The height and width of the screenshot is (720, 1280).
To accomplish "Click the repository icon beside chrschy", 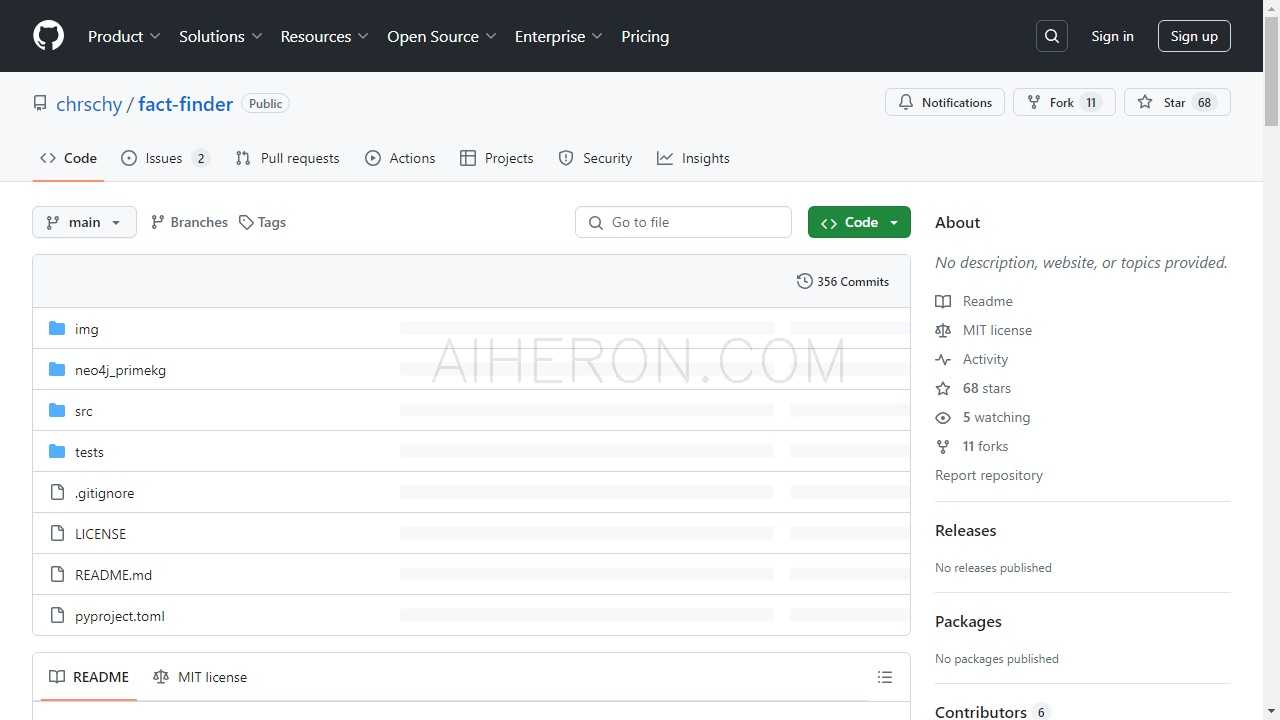I will (40, 103).
